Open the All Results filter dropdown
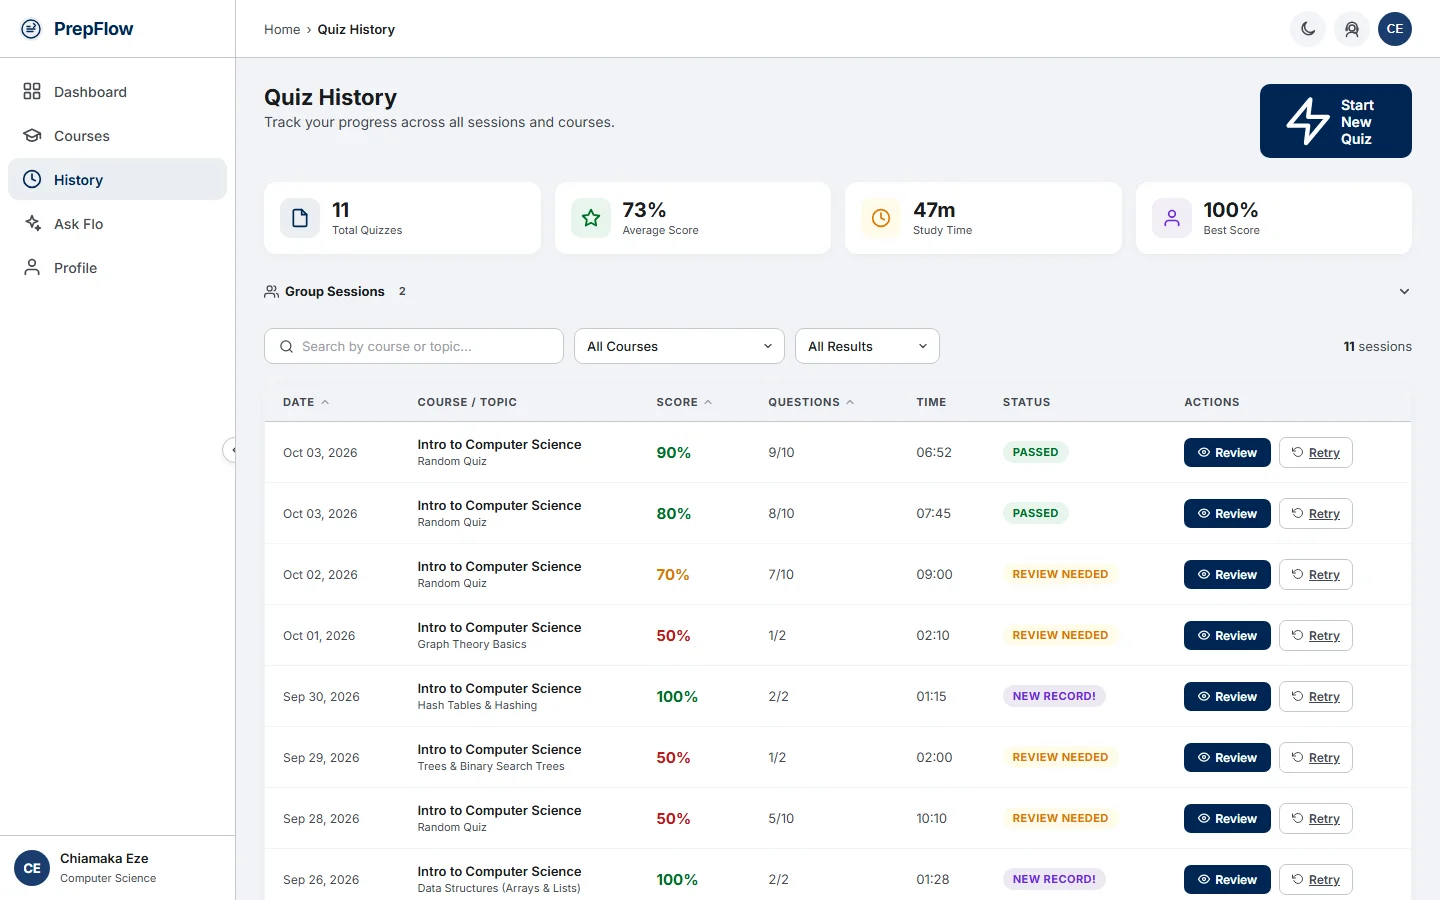 [867, 346]
